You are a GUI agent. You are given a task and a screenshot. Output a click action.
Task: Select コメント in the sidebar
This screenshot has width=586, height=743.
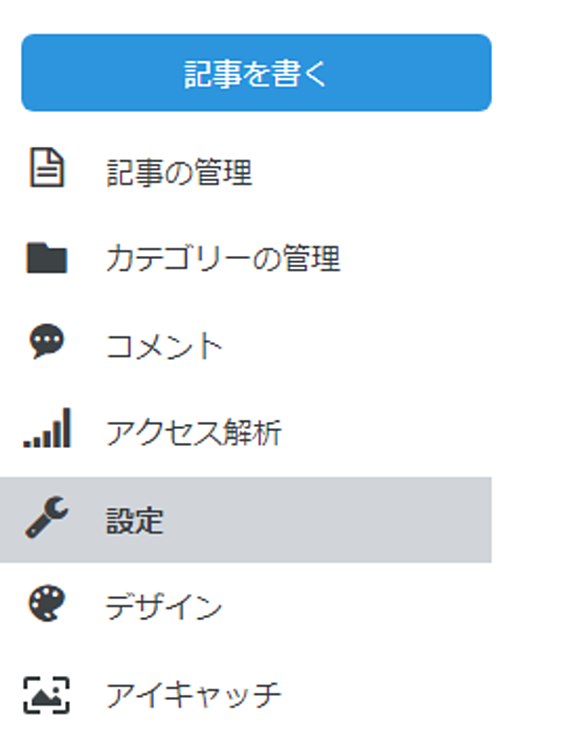click(x=164, y=345)
